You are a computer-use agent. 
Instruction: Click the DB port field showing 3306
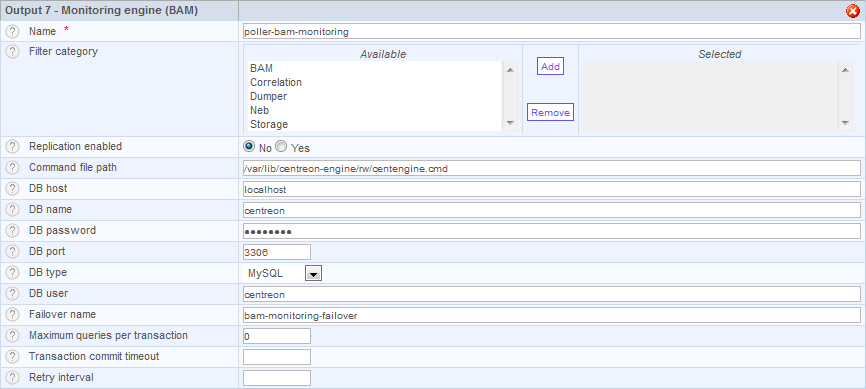click(277, 252)
